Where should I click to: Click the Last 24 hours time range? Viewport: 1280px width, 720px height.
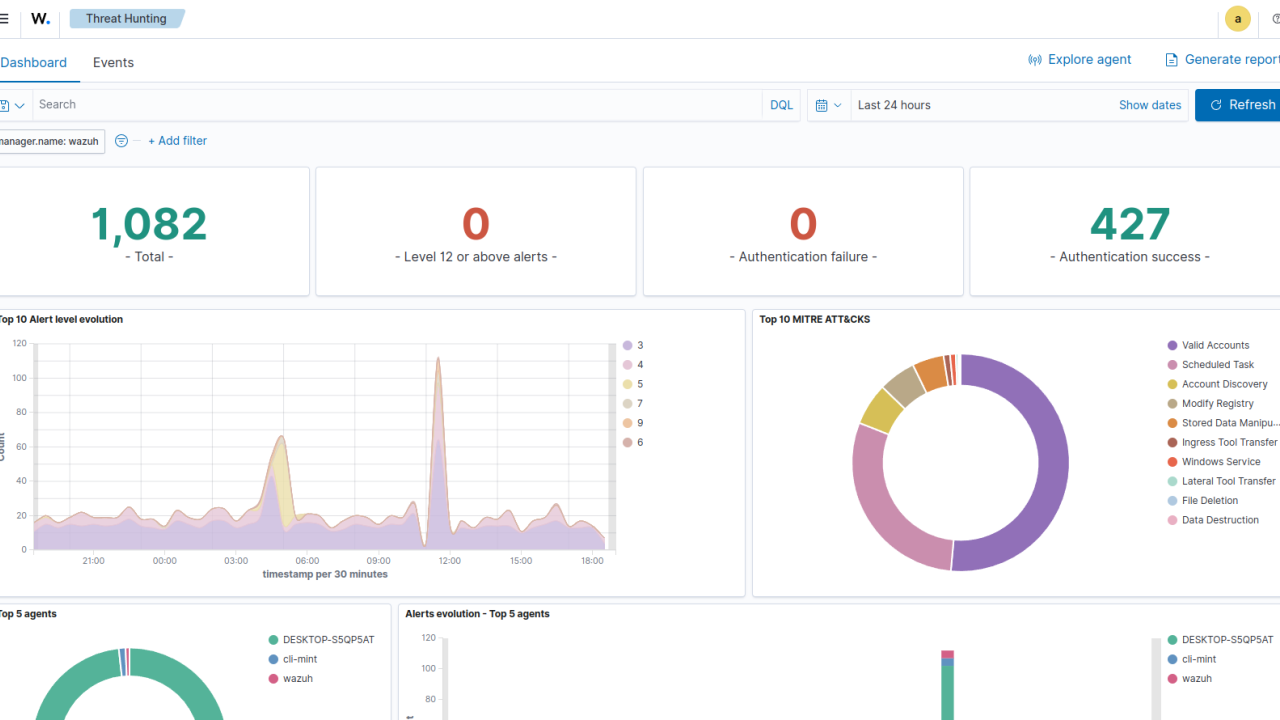[894, 105]
